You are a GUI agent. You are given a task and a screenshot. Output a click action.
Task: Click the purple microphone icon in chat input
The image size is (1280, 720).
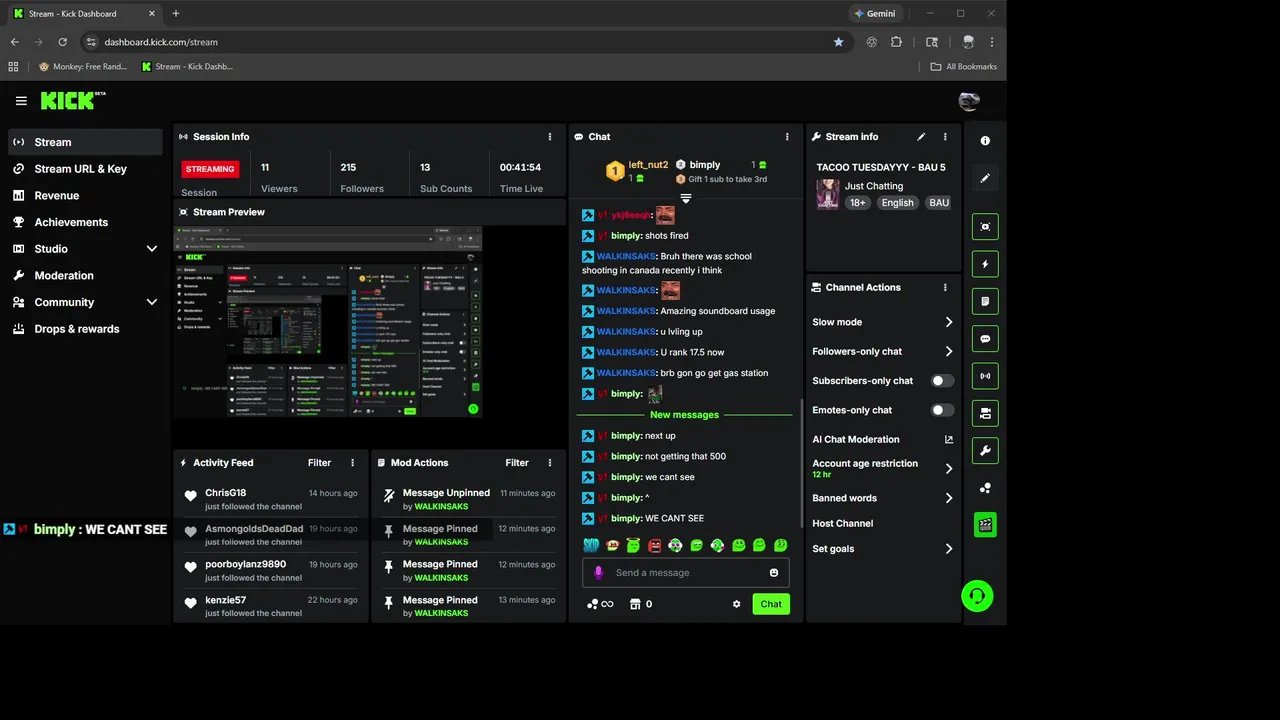pyautogui.click(x=599, y=573)
